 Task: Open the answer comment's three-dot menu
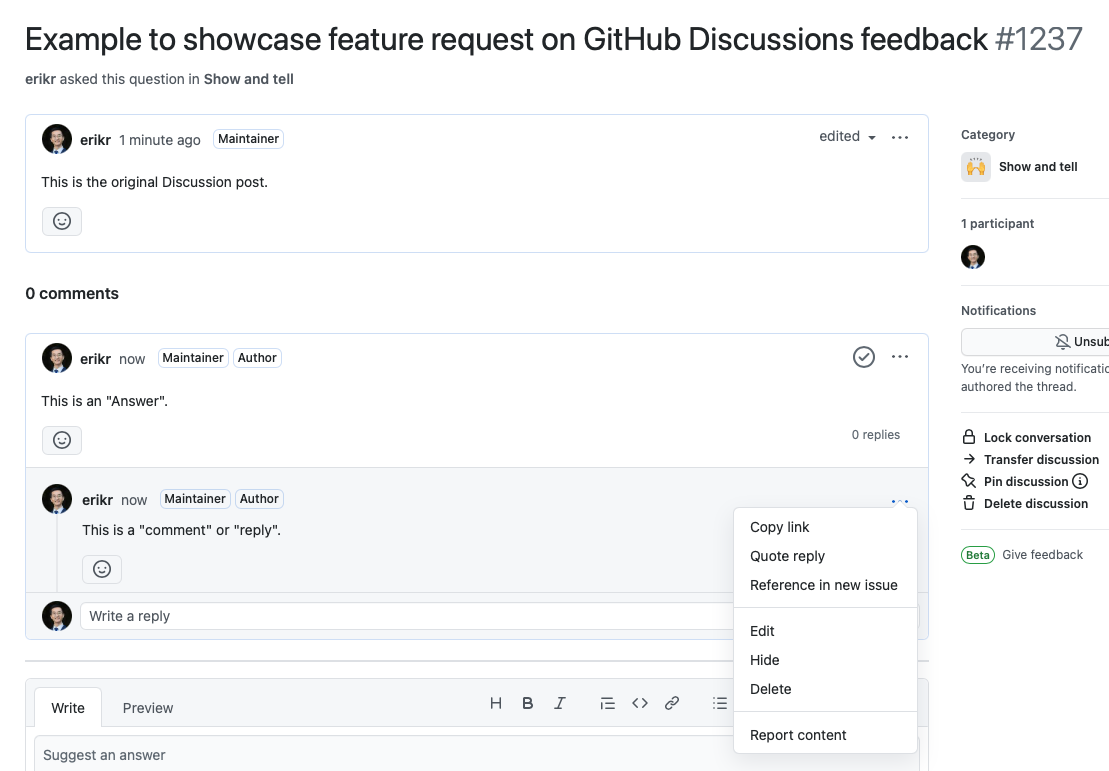pos(900,357)
